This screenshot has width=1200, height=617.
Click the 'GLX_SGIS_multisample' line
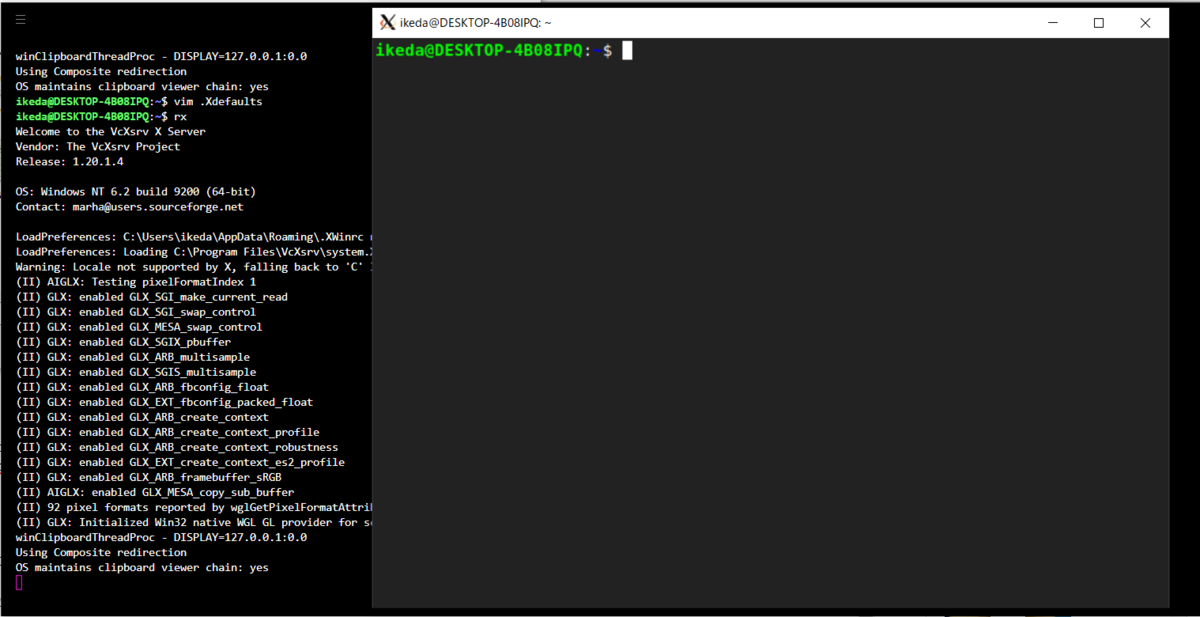[x=136, y=372]
